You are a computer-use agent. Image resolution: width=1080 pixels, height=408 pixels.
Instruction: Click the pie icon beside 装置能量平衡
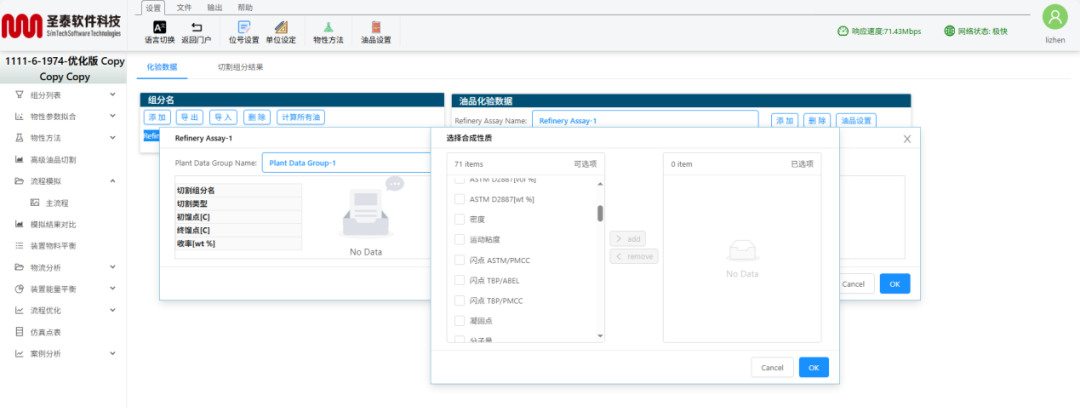[19, 289]
